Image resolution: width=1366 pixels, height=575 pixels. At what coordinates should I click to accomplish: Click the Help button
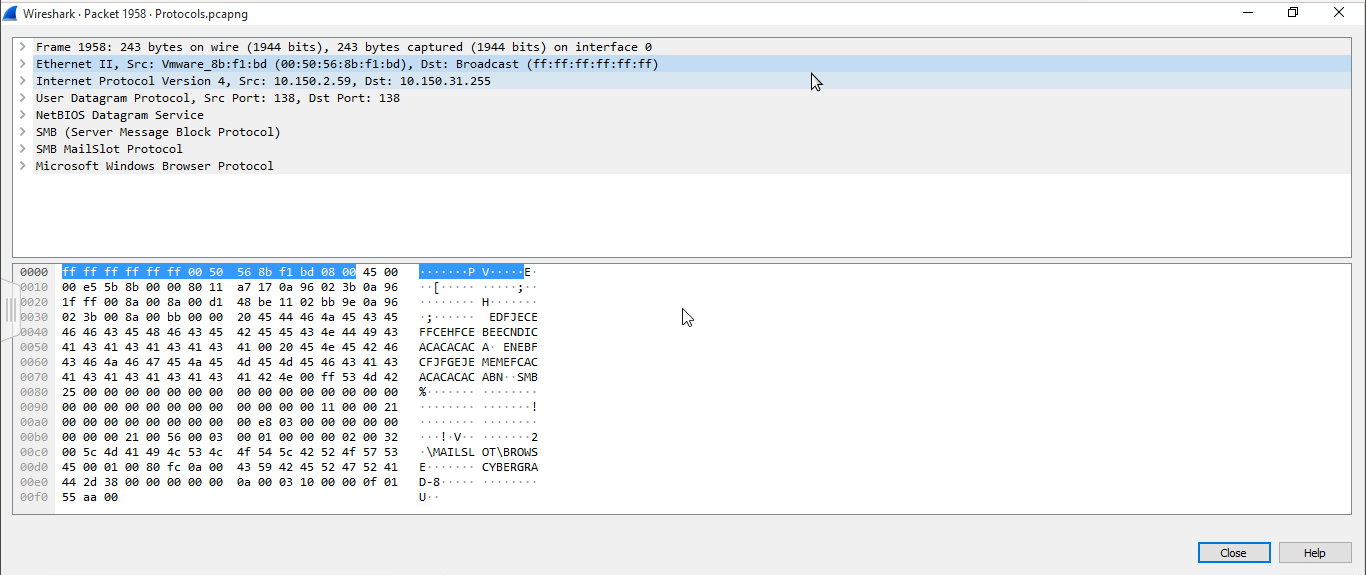(x=1314, y=553)
